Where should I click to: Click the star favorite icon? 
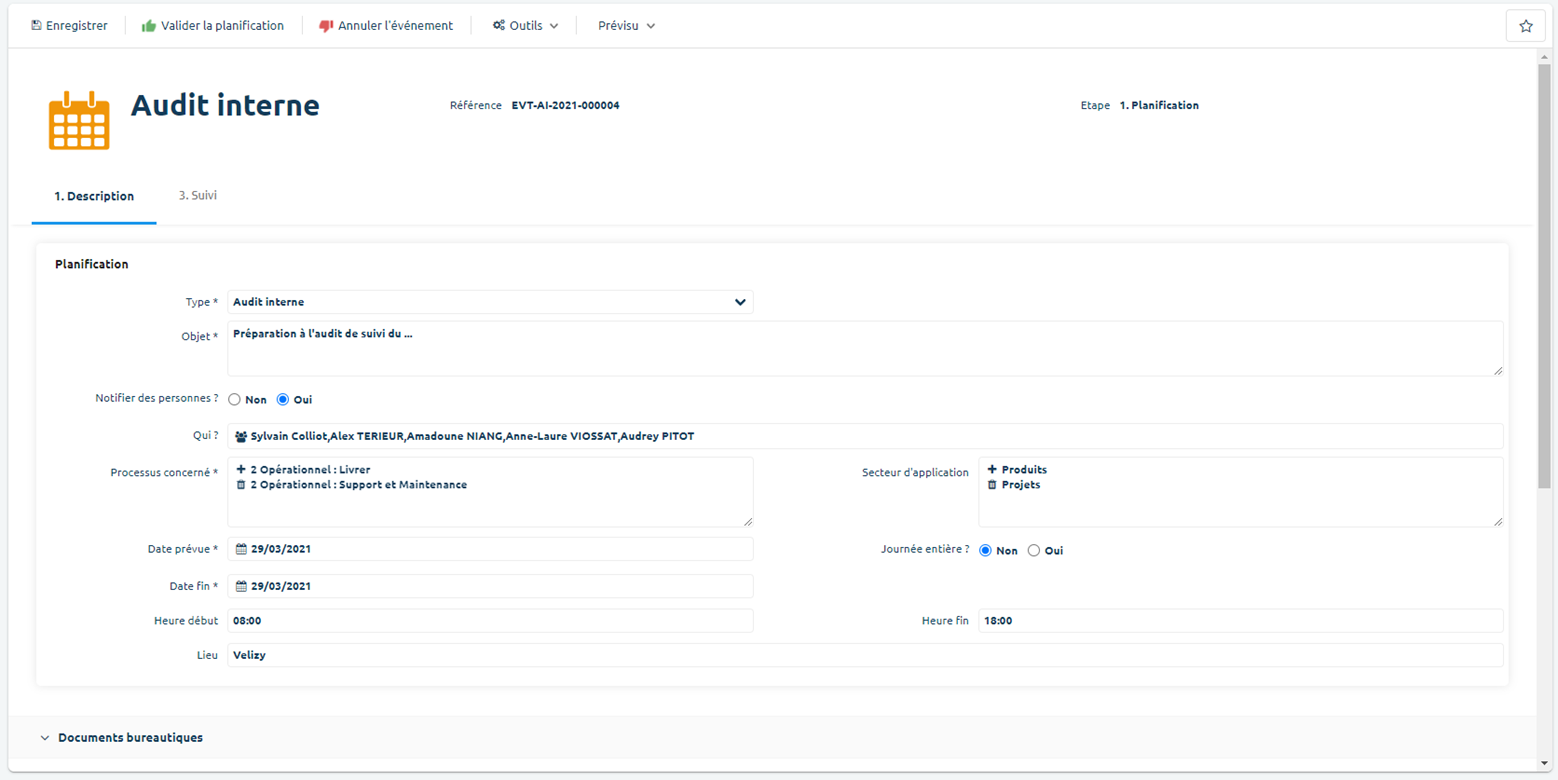(1525, 26)
